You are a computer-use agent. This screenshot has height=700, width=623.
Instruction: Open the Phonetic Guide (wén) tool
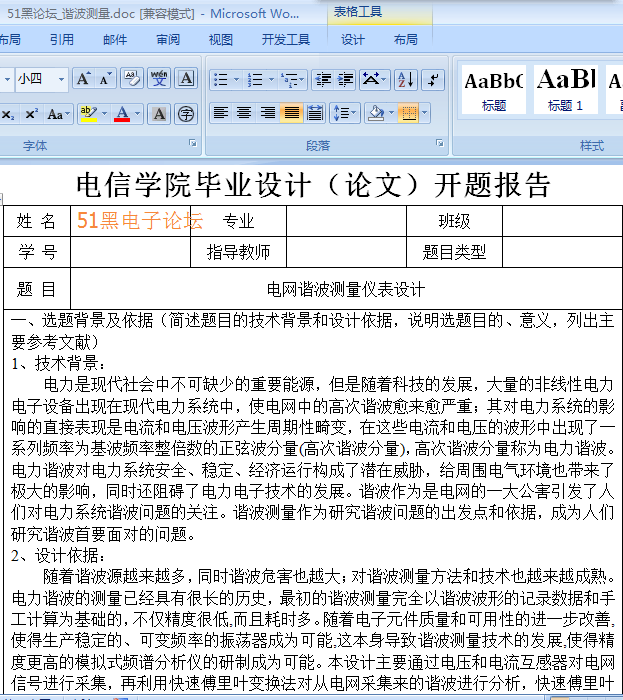[x=159, y=79]
